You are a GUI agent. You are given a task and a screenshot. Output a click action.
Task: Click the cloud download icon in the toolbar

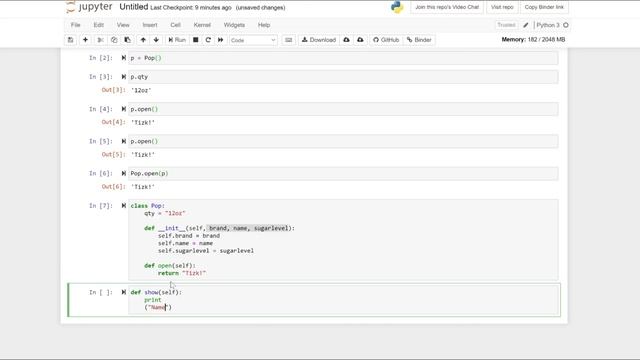pos(347,40)
